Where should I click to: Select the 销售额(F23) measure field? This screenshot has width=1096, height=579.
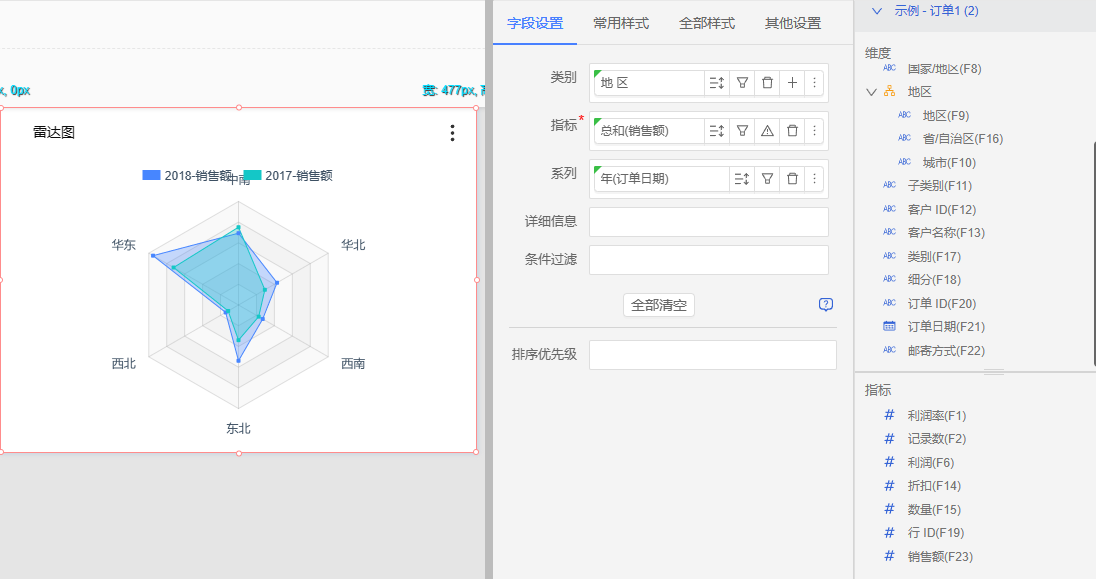939,557
